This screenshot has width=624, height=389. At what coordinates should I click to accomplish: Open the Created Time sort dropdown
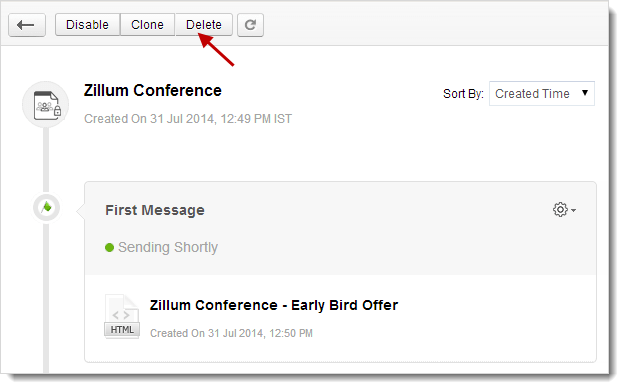click(x=542, y=94)
